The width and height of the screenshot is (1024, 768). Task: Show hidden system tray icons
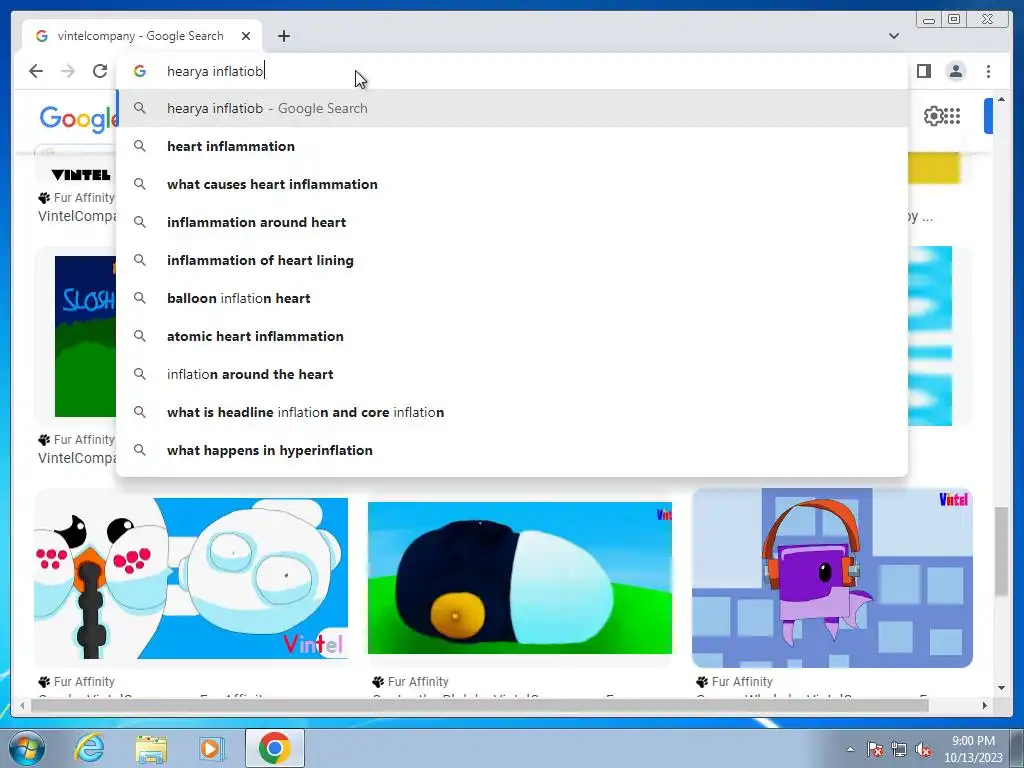[x=850, y=749]
